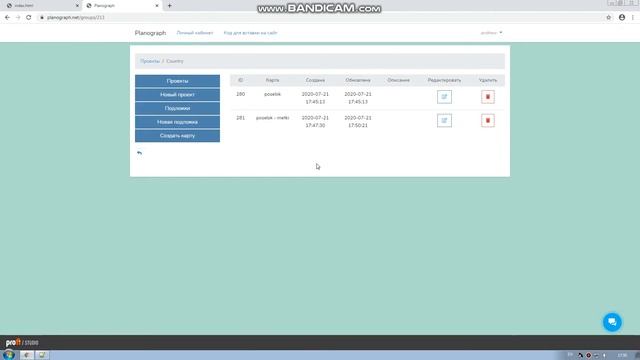
Task: Click the taskbar clock
Action: click(622, 355)
